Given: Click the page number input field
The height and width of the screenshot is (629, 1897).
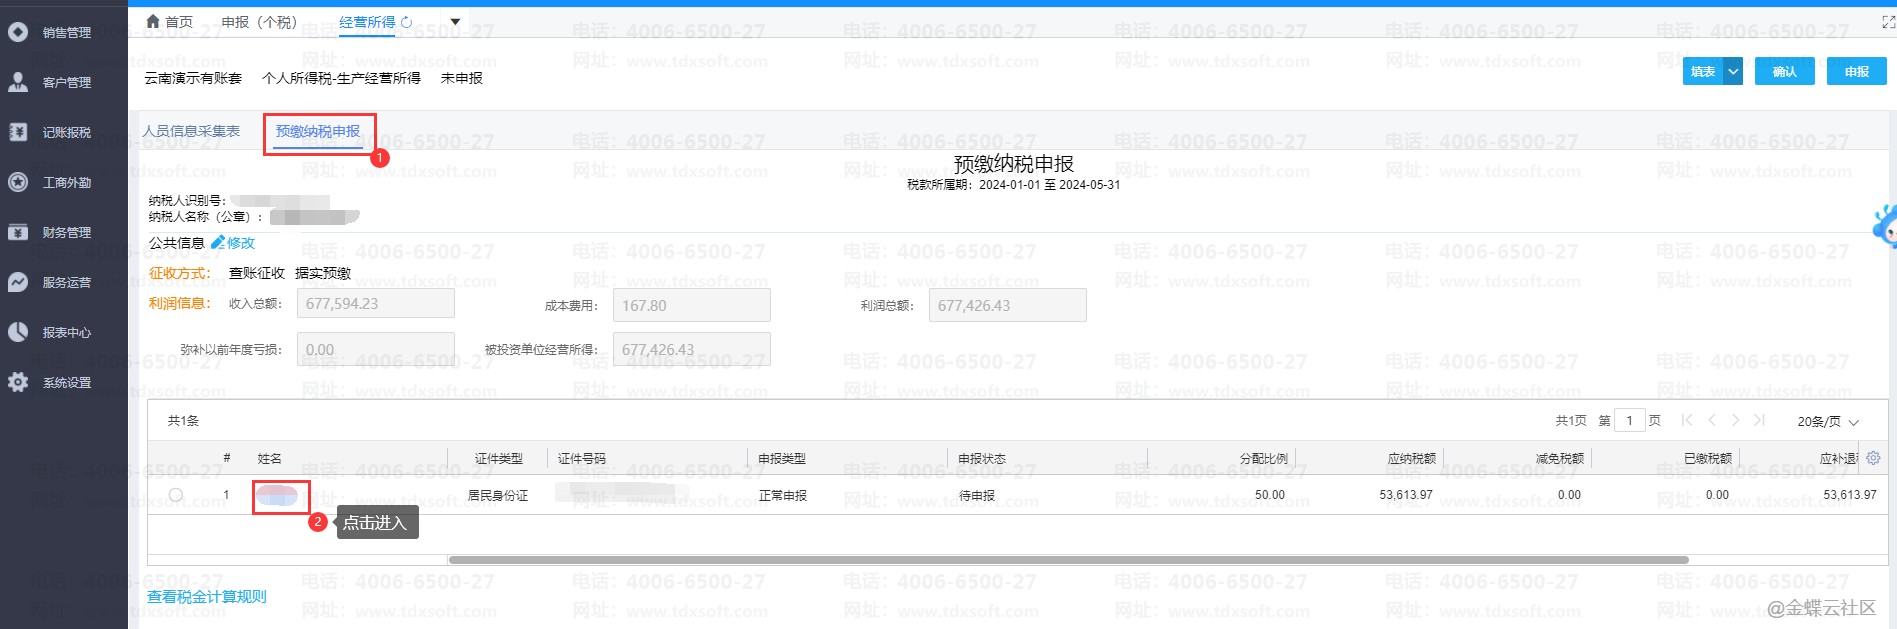Looking at the screenshot, I should click(x=1629, y=421).
